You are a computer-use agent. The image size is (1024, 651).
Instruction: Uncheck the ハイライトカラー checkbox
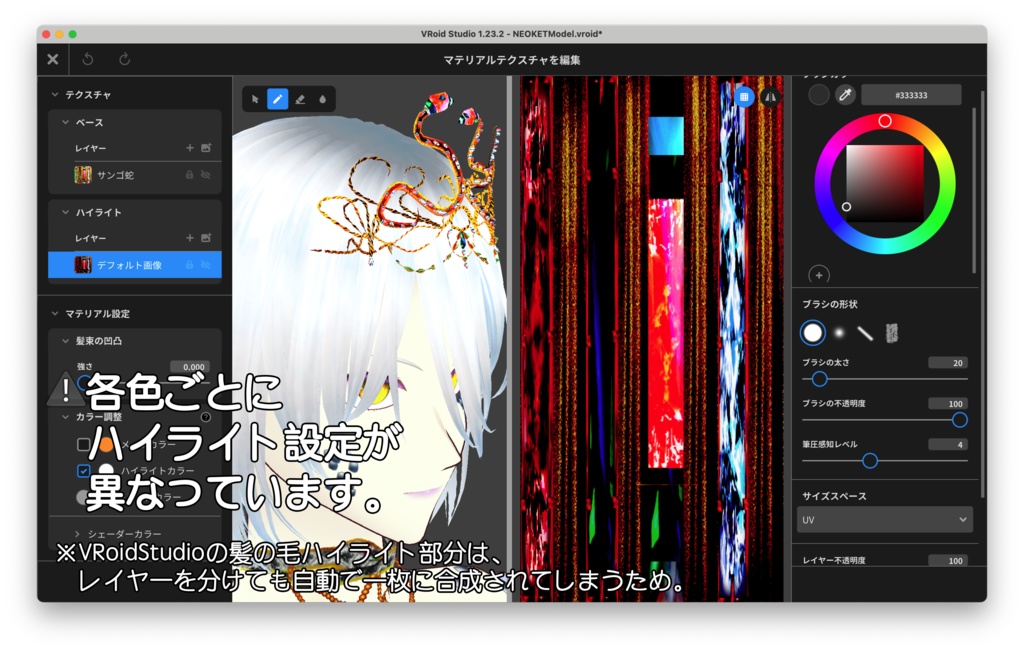click(x=83, y=470)
